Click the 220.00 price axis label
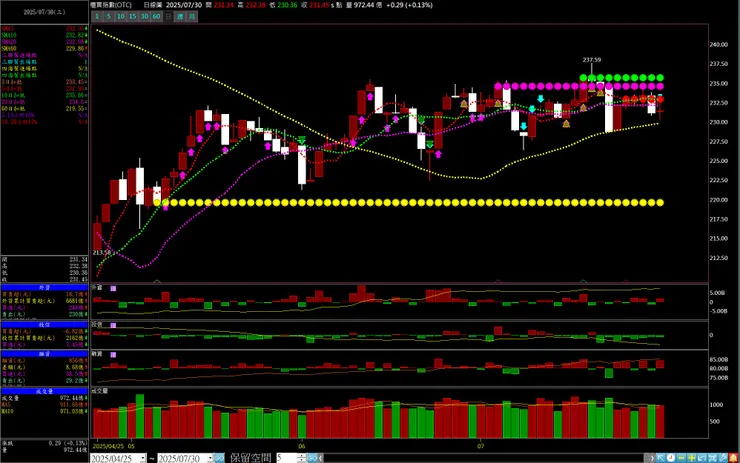 pyautogui.click(x=718, y=200)
